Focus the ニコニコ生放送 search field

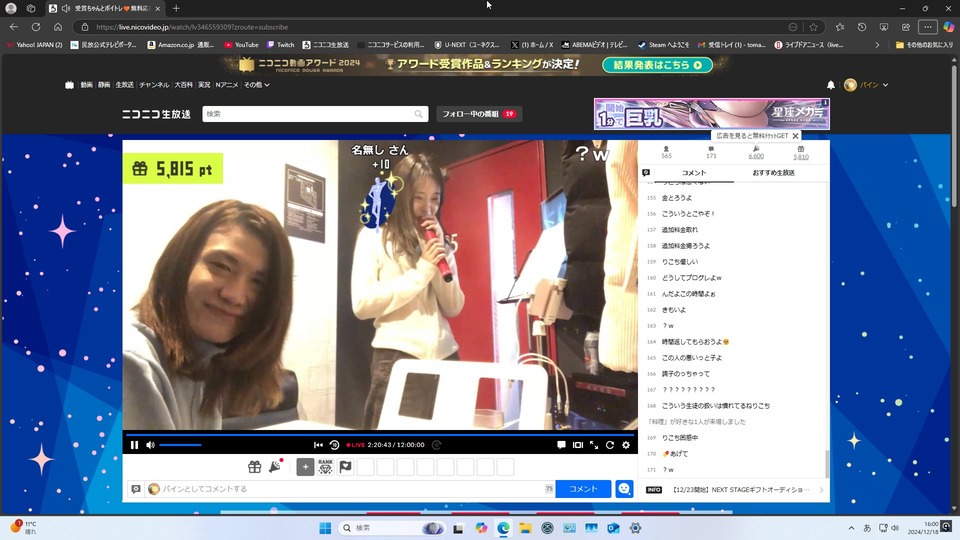click(x=309, y=114)
